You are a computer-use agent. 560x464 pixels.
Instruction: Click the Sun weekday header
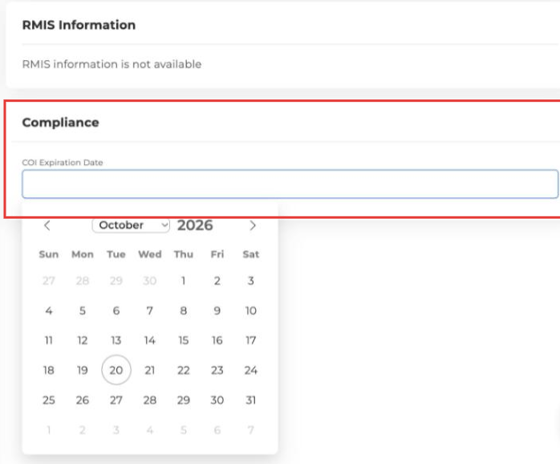pos(49,254)
